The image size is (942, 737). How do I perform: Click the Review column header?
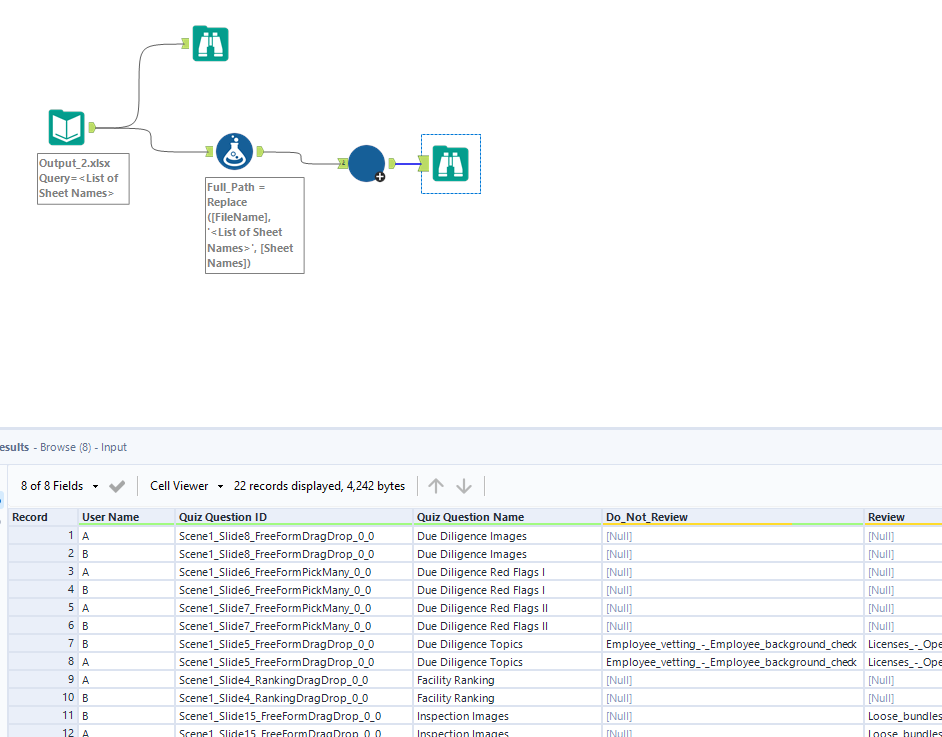click(903, 517)
